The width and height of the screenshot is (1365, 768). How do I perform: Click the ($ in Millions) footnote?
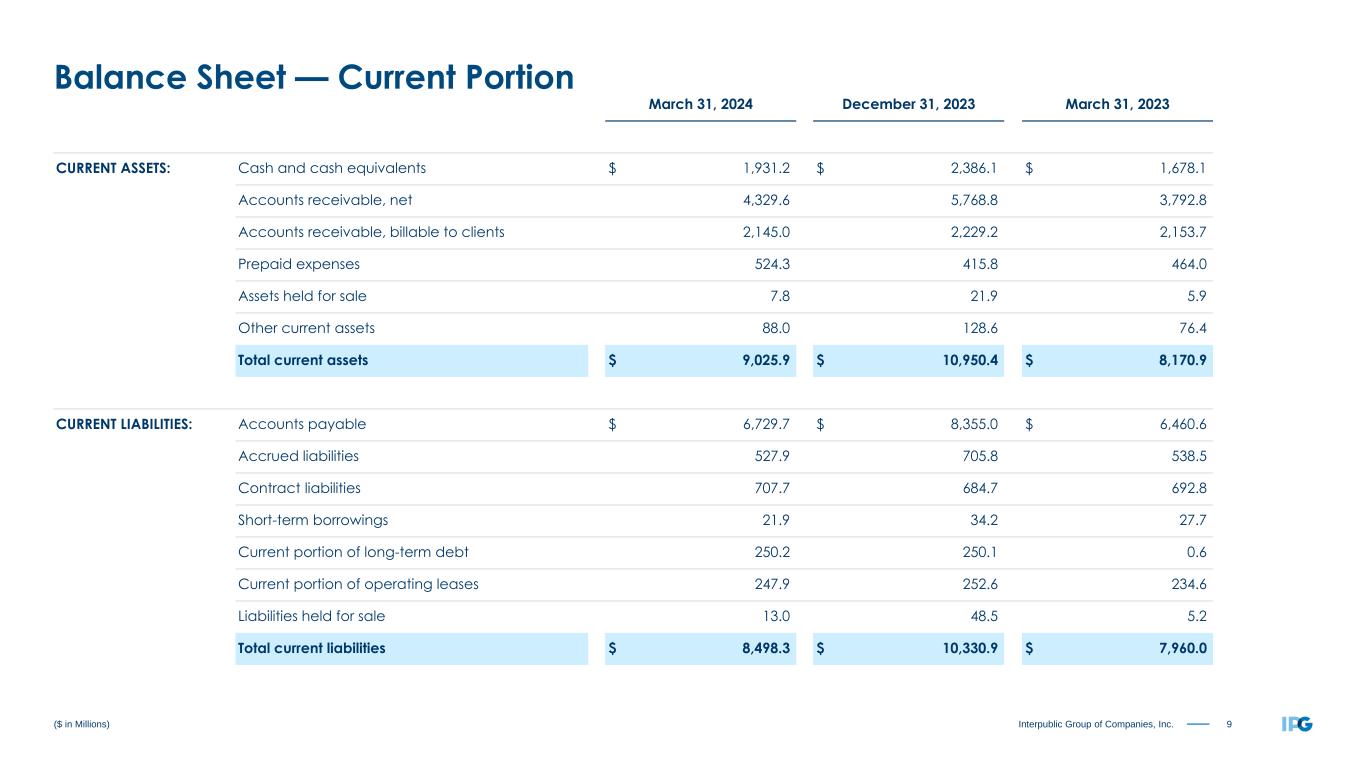(81, 724)
